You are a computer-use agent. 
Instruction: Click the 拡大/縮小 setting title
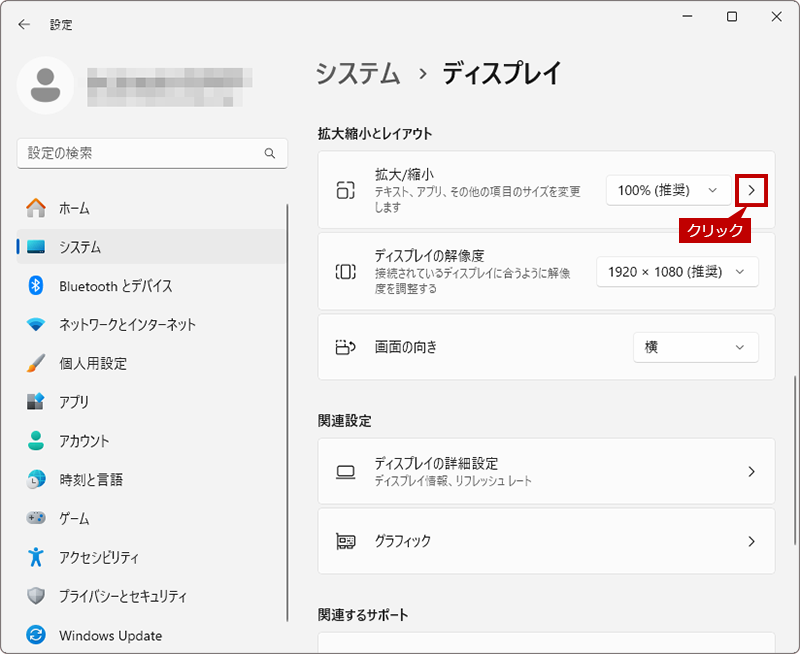(x=404, y=174)
